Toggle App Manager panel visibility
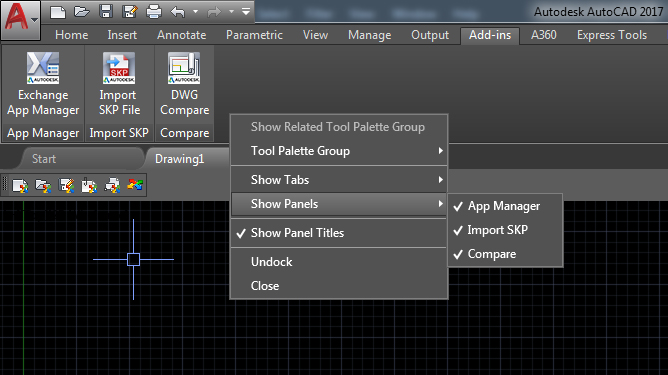This screenshot has height=375, width=668. tap(505, 206)
